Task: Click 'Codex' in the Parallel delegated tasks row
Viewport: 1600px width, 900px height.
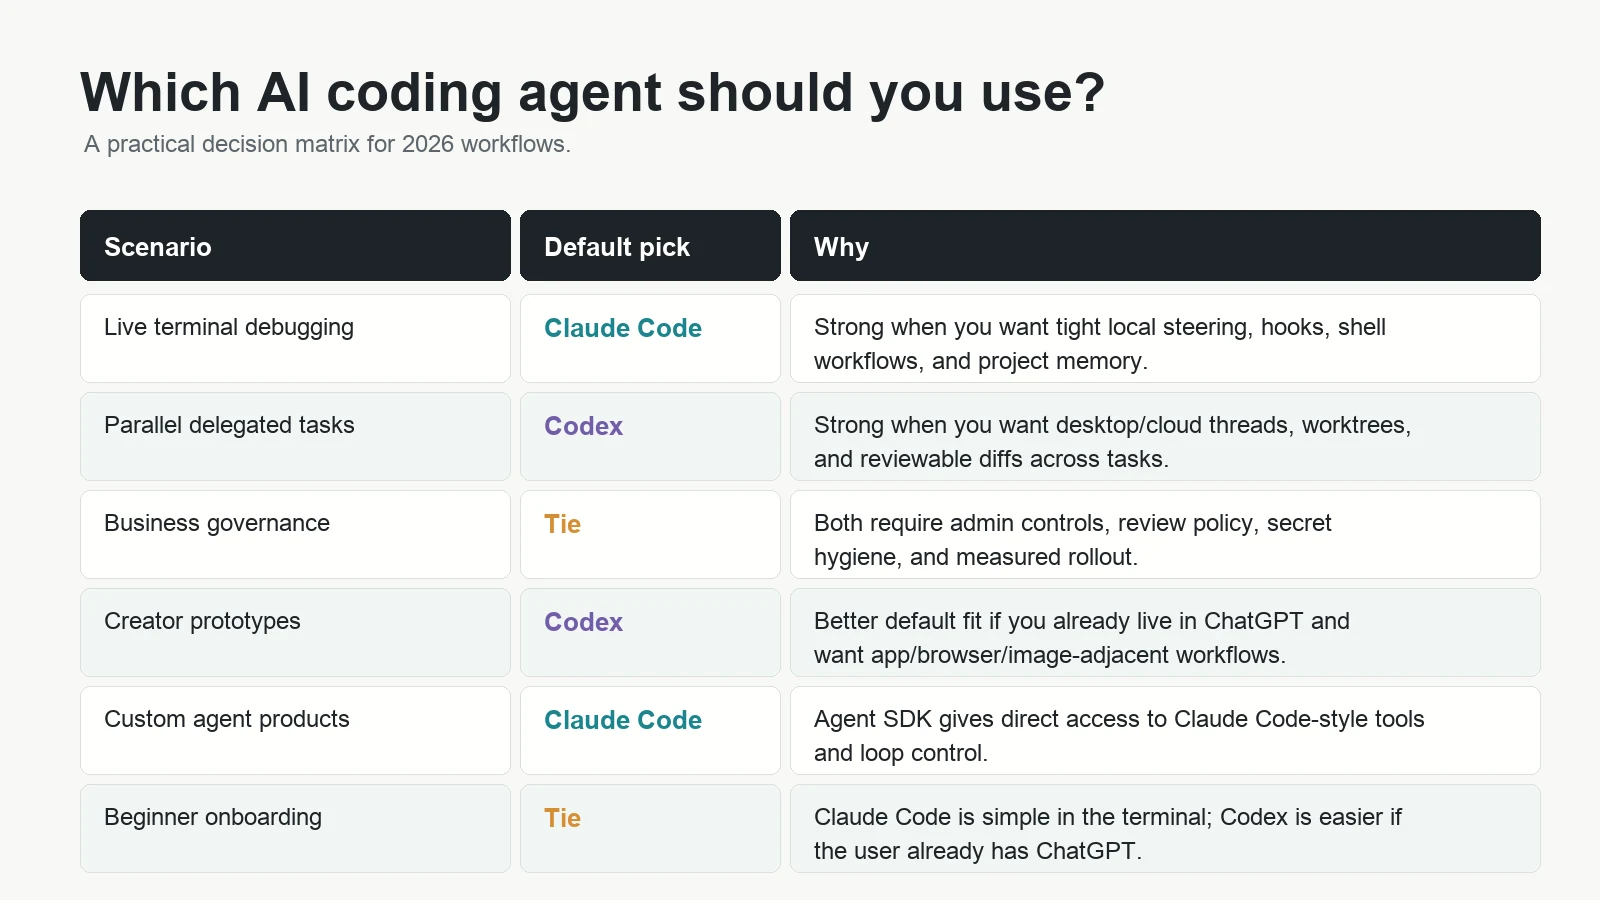Action: 583,426
